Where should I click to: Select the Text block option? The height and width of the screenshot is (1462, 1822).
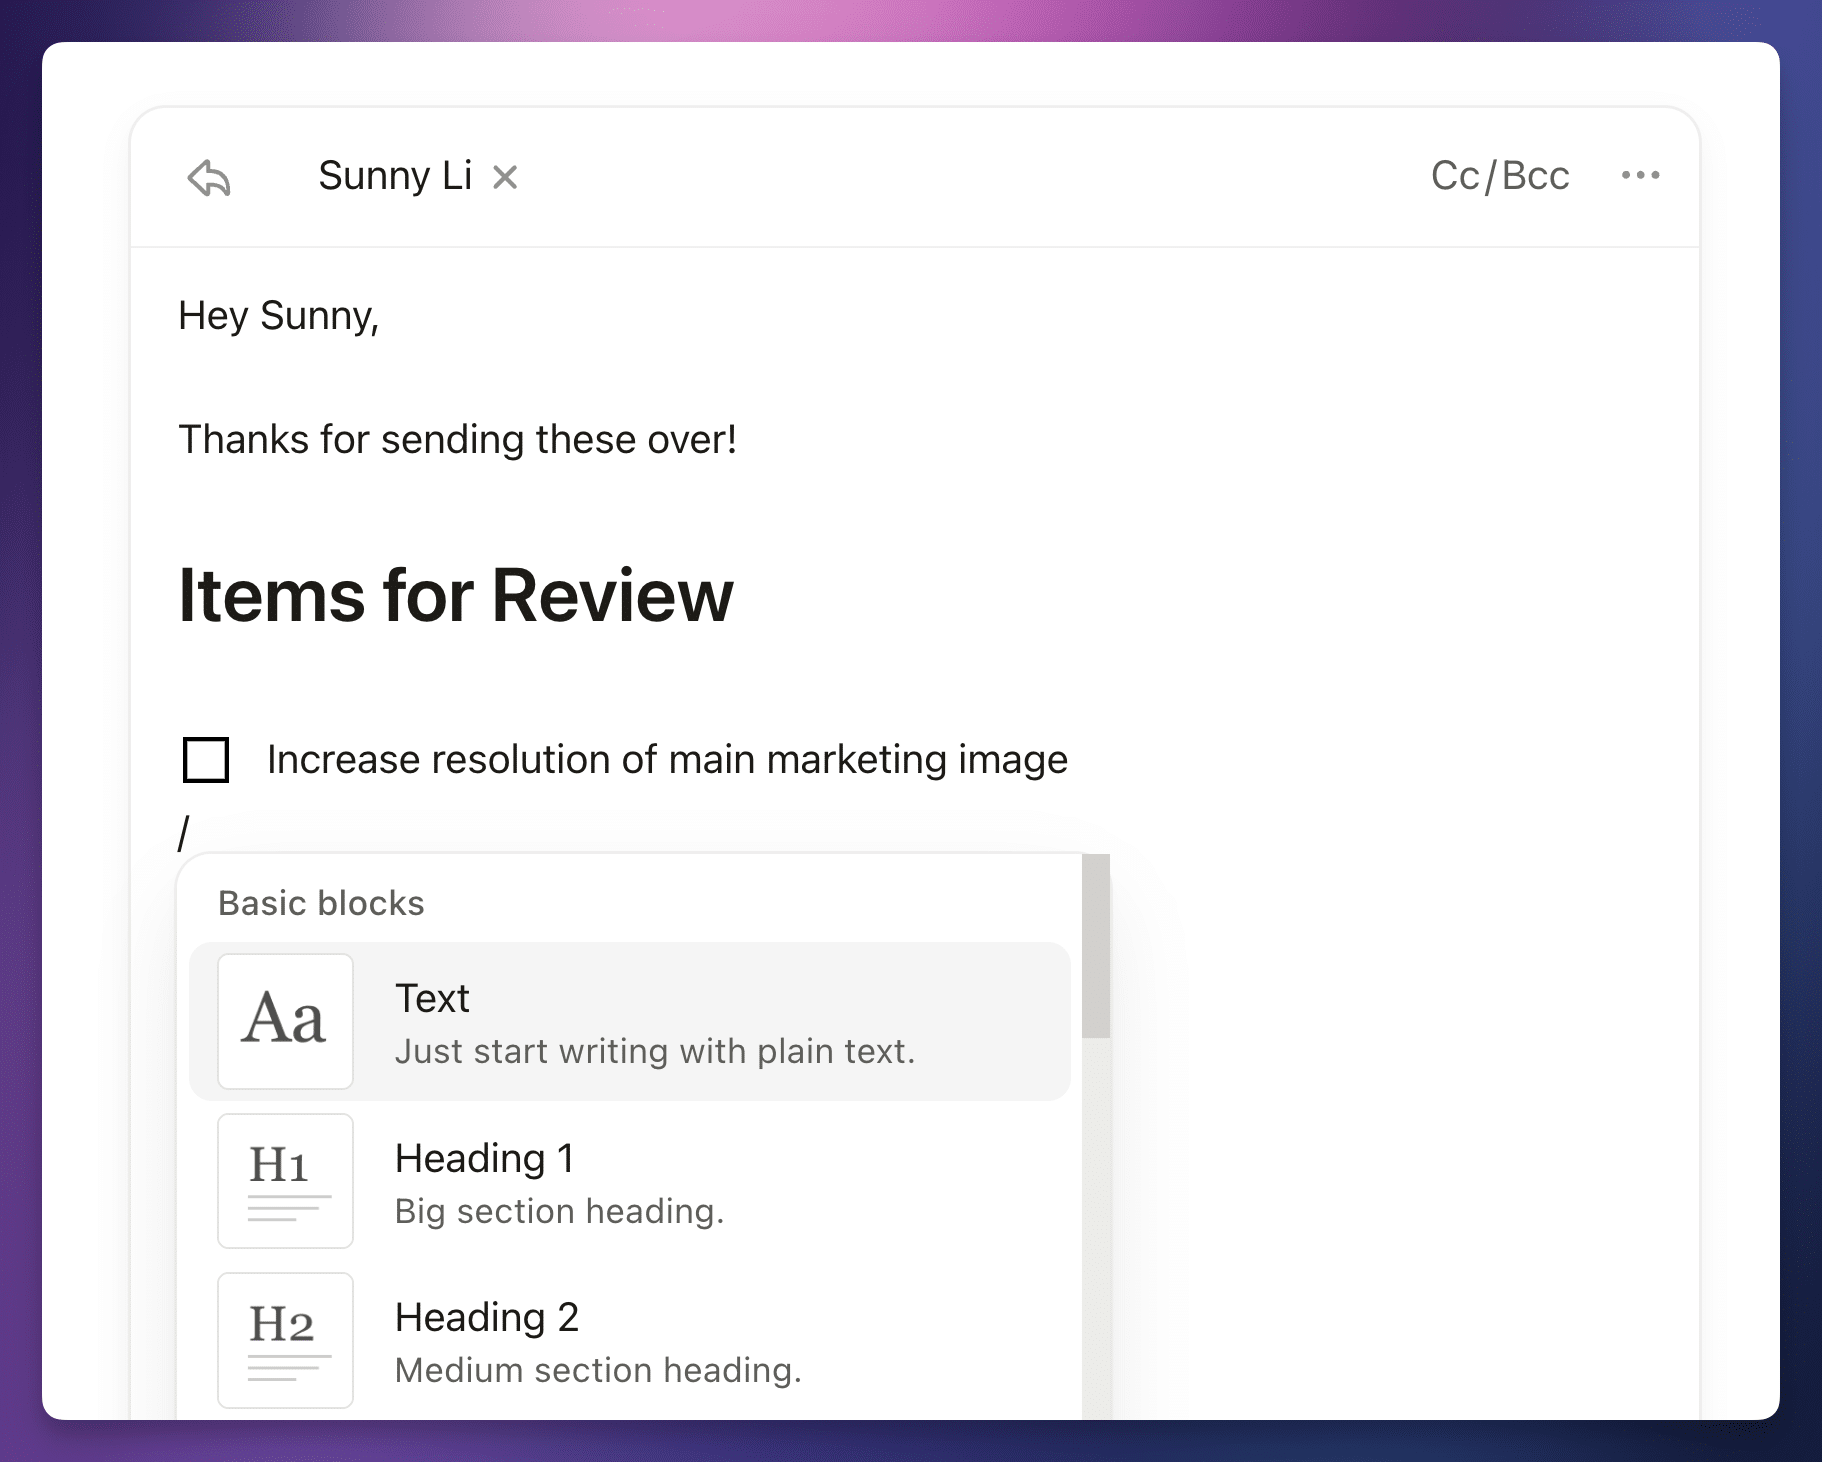click(x=630, y=1021)
